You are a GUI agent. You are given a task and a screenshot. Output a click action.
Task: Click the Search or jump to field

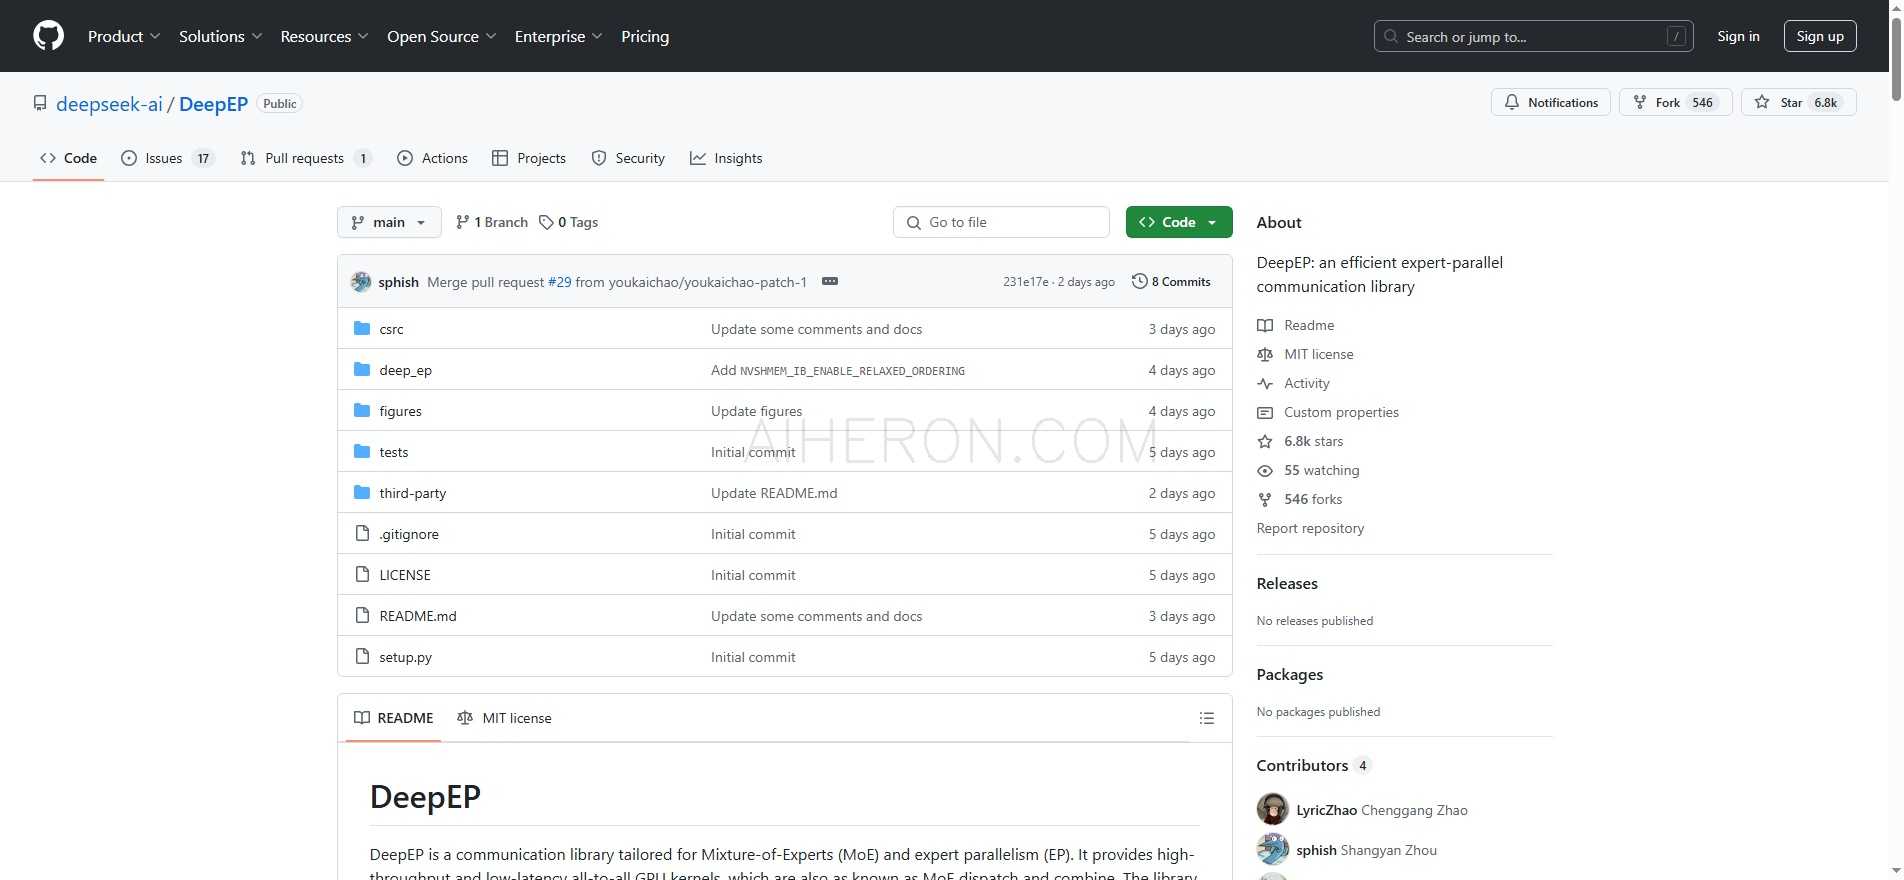[x=1533, y=37]
